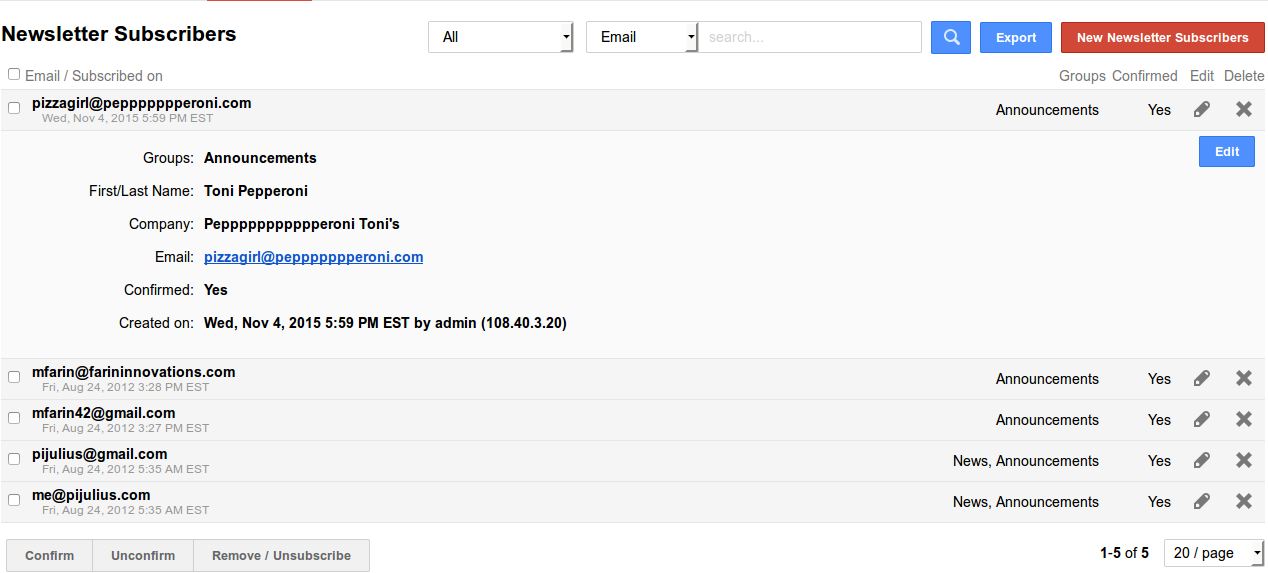Edit pijulius@gmail.com with pencil icon
The image size is (1268, 573).
[x=1202, y=461]
